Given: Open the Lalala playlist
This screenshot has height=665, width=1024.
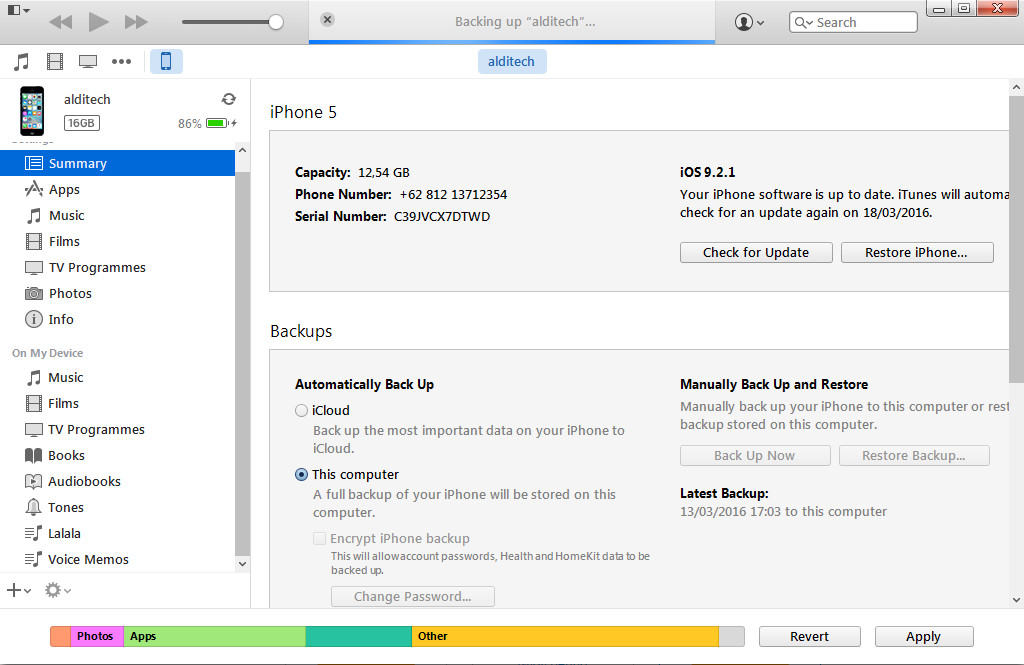Looking at the screenshot, I should [x=118, y=534].
